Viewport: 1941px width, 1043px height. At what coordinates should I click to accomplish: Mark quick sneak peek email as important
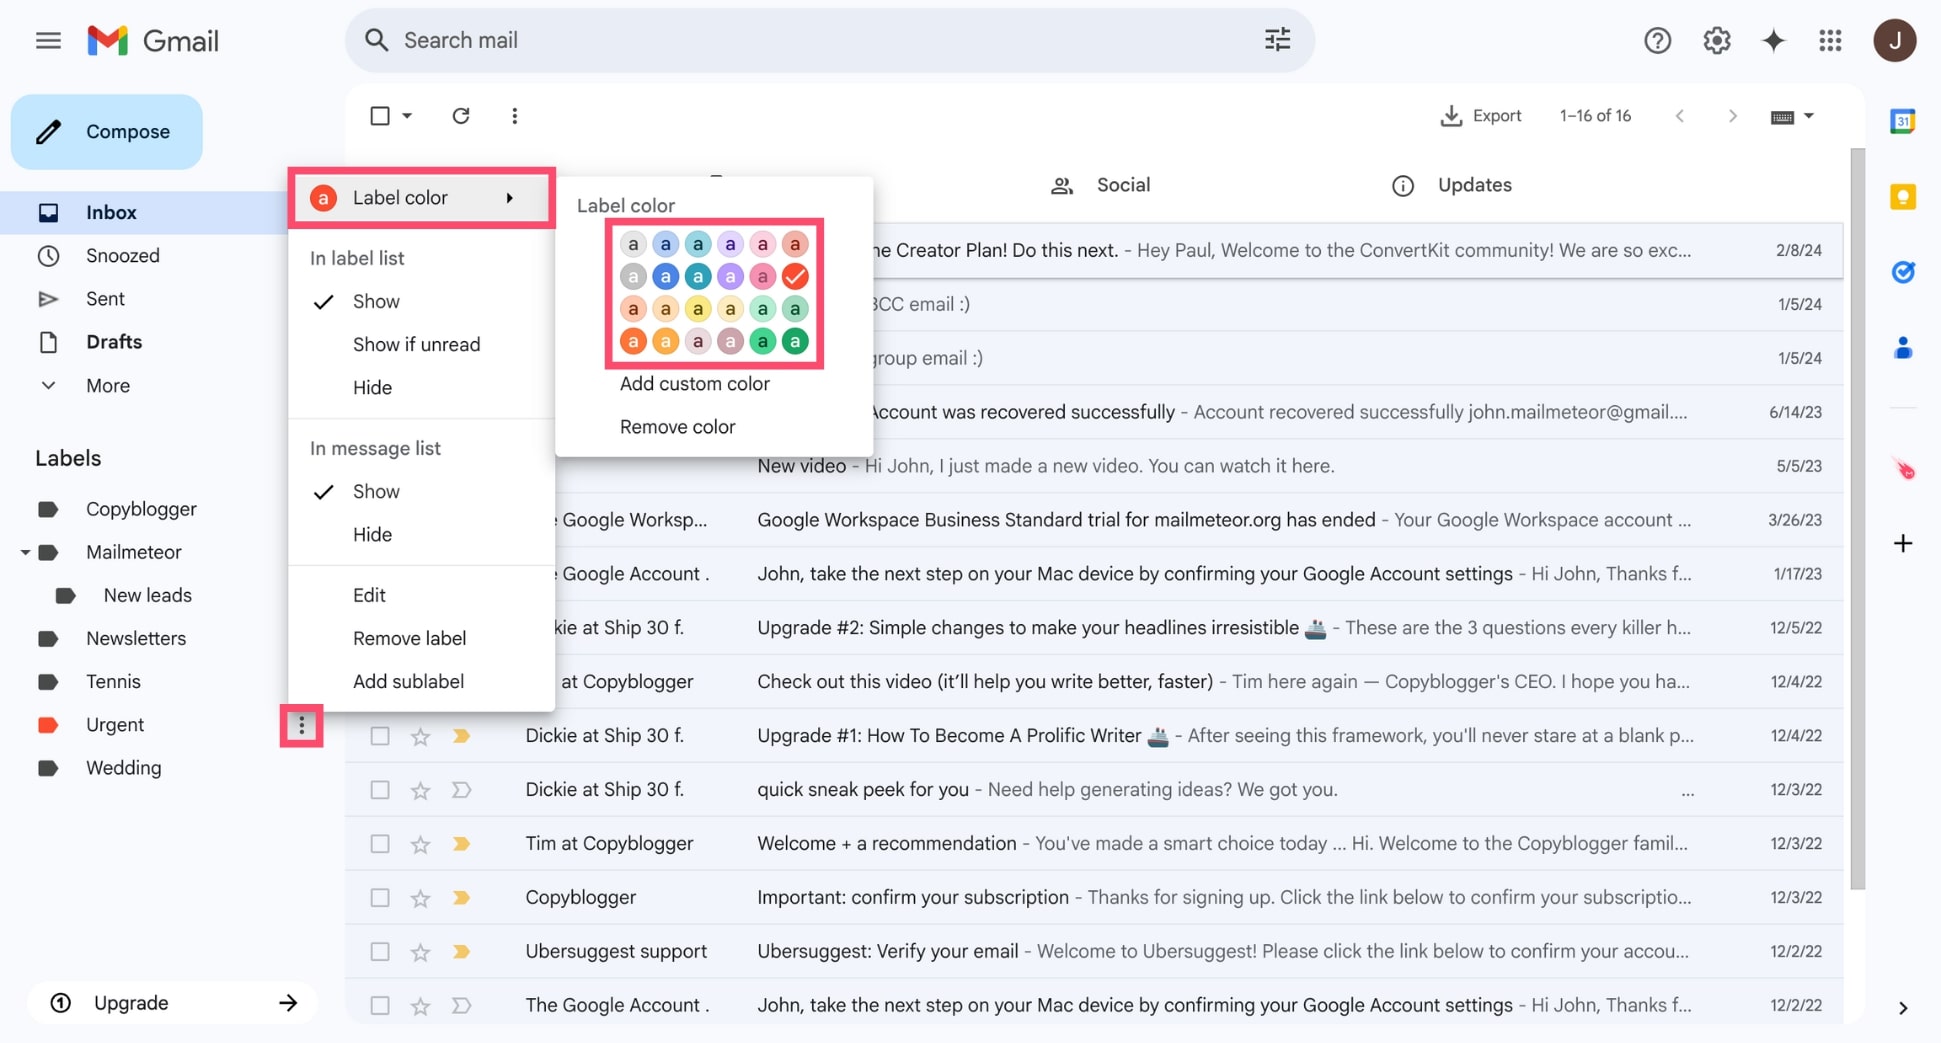[461, 790]
